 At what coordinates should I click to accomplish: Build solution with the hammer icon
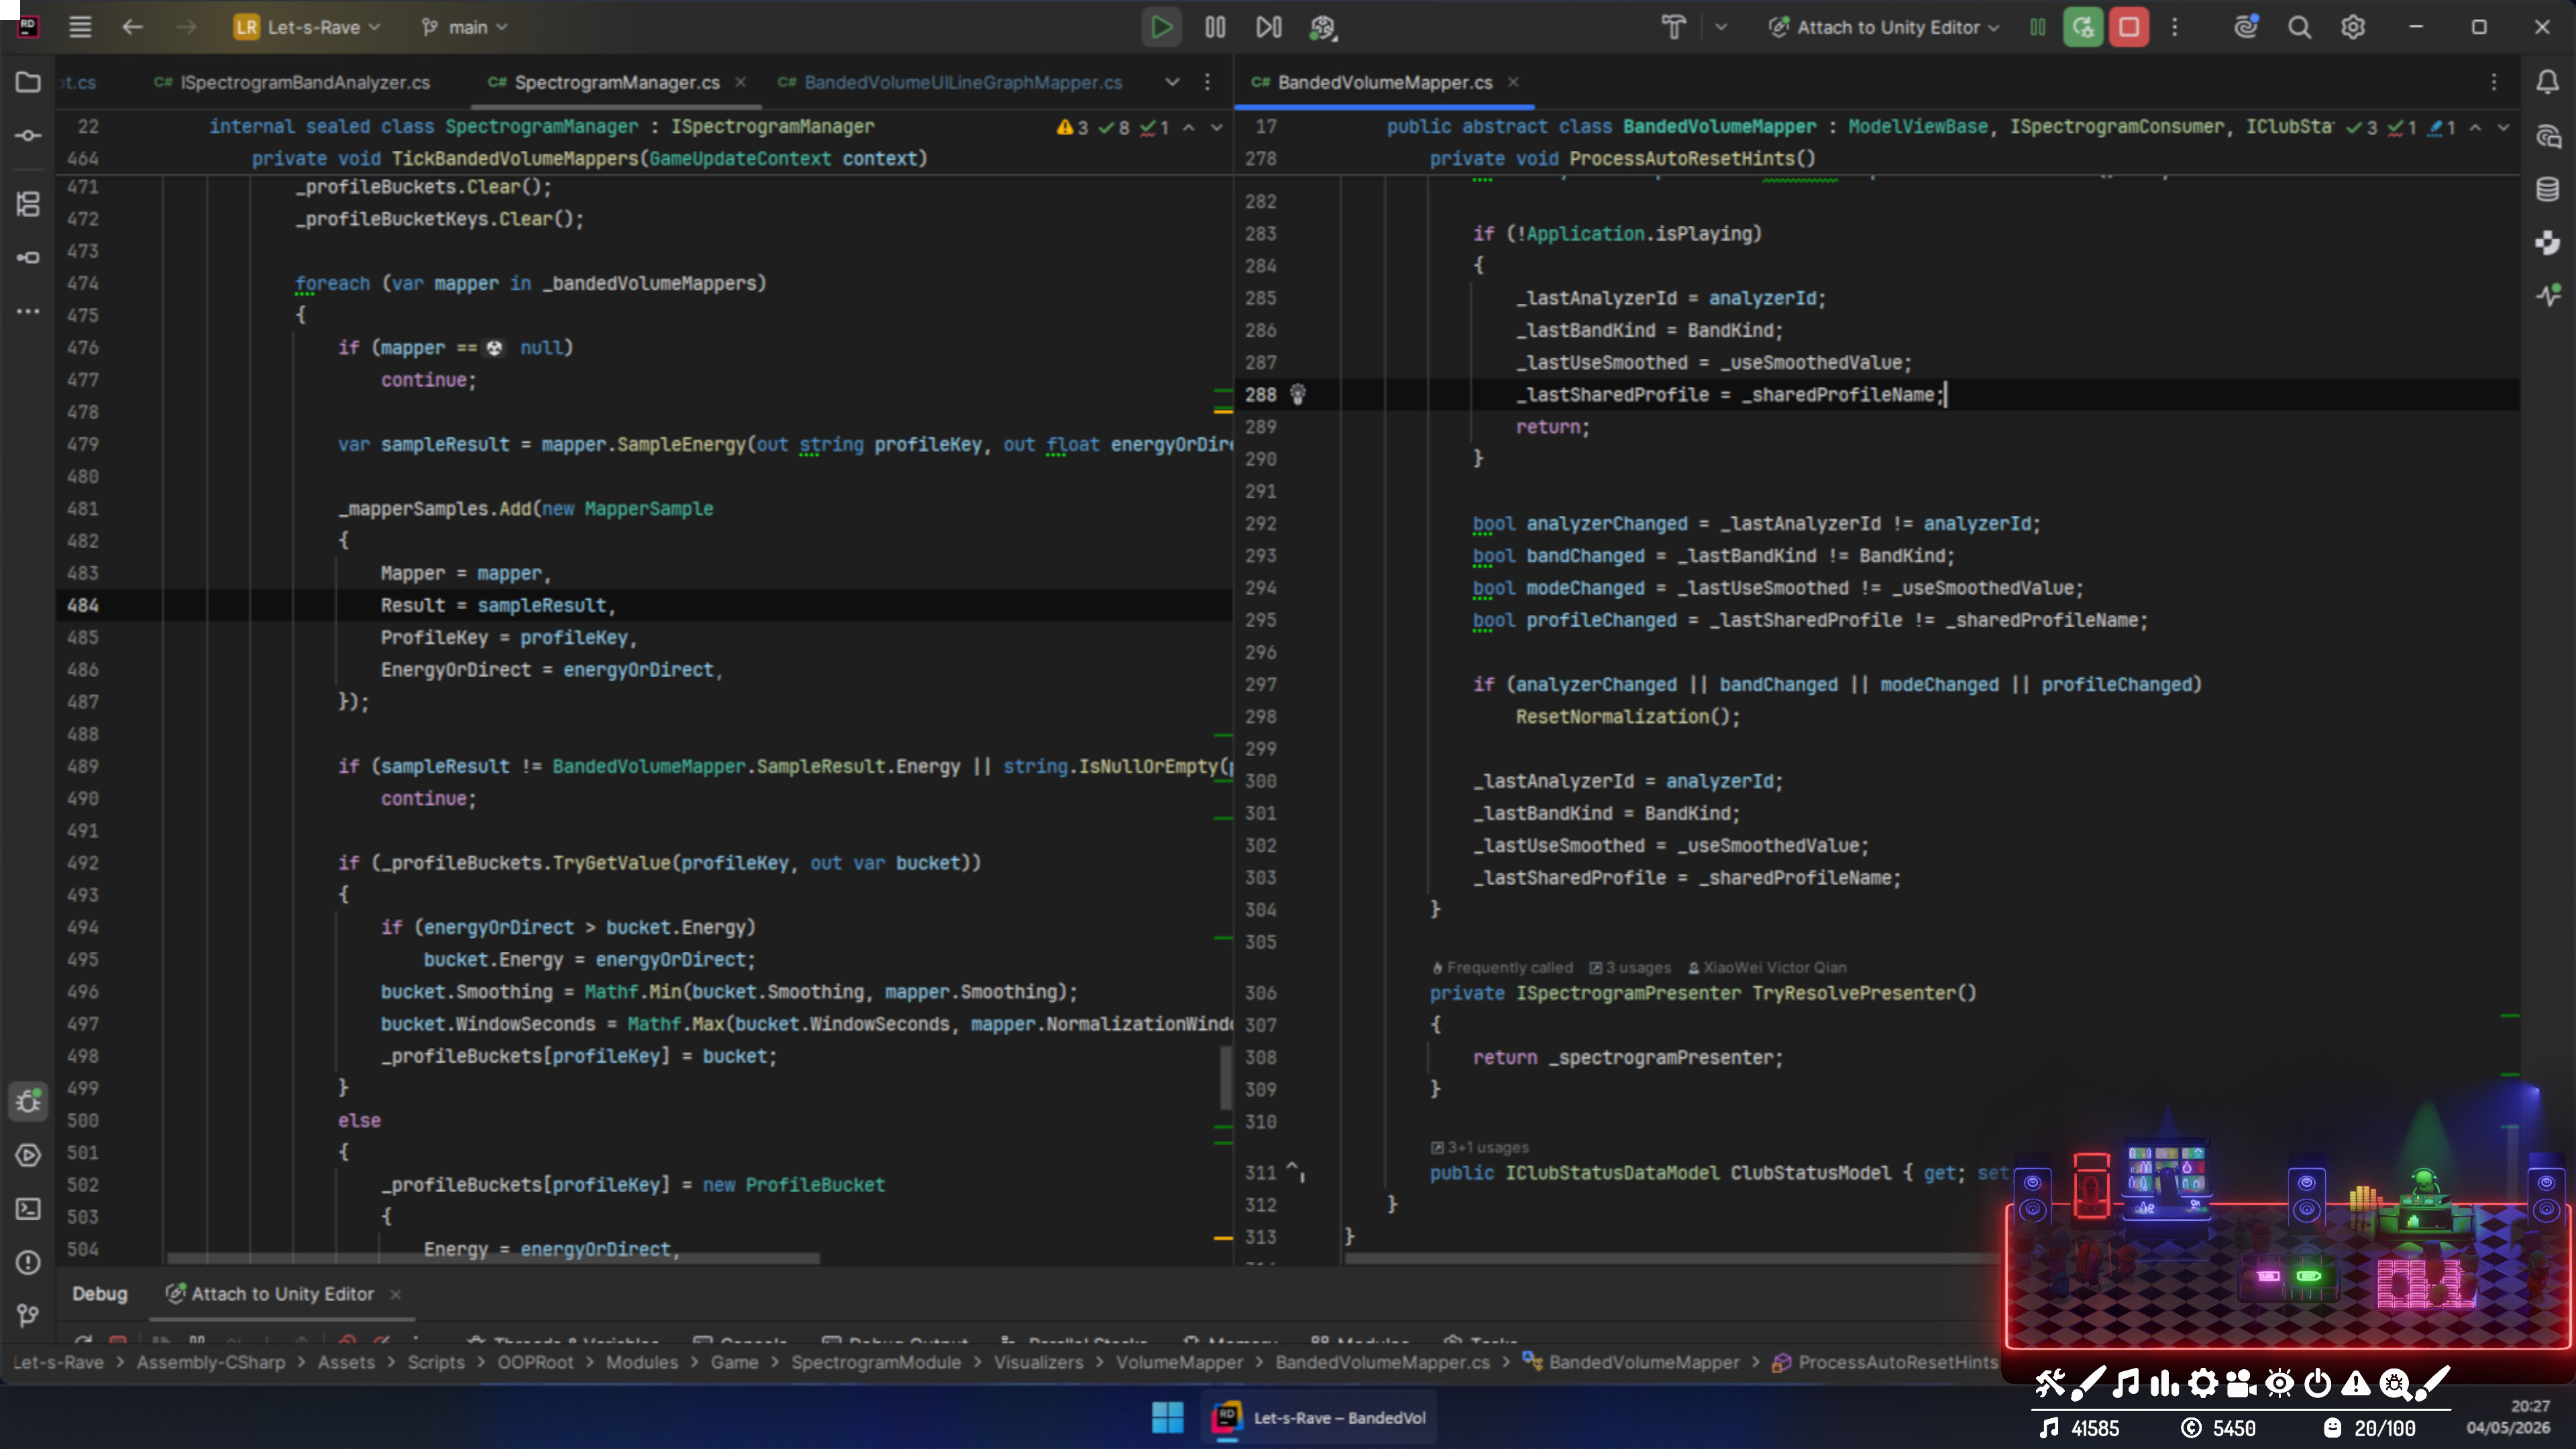[x=1673, y=27]
